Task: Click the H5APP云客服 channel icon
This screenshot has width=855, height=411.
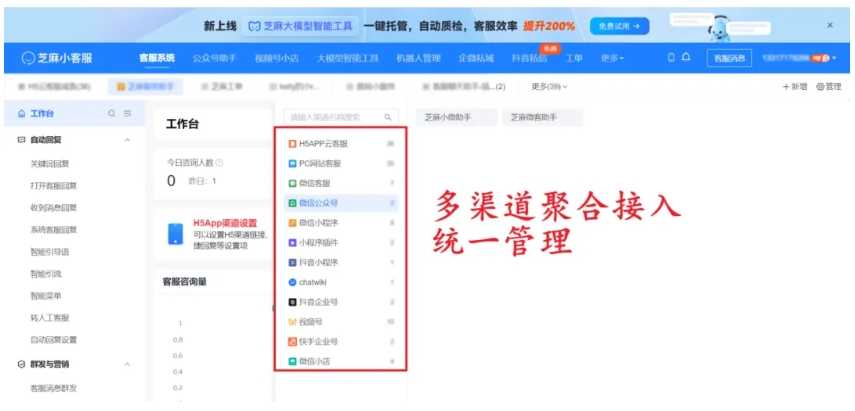Action: coord(292,144)
